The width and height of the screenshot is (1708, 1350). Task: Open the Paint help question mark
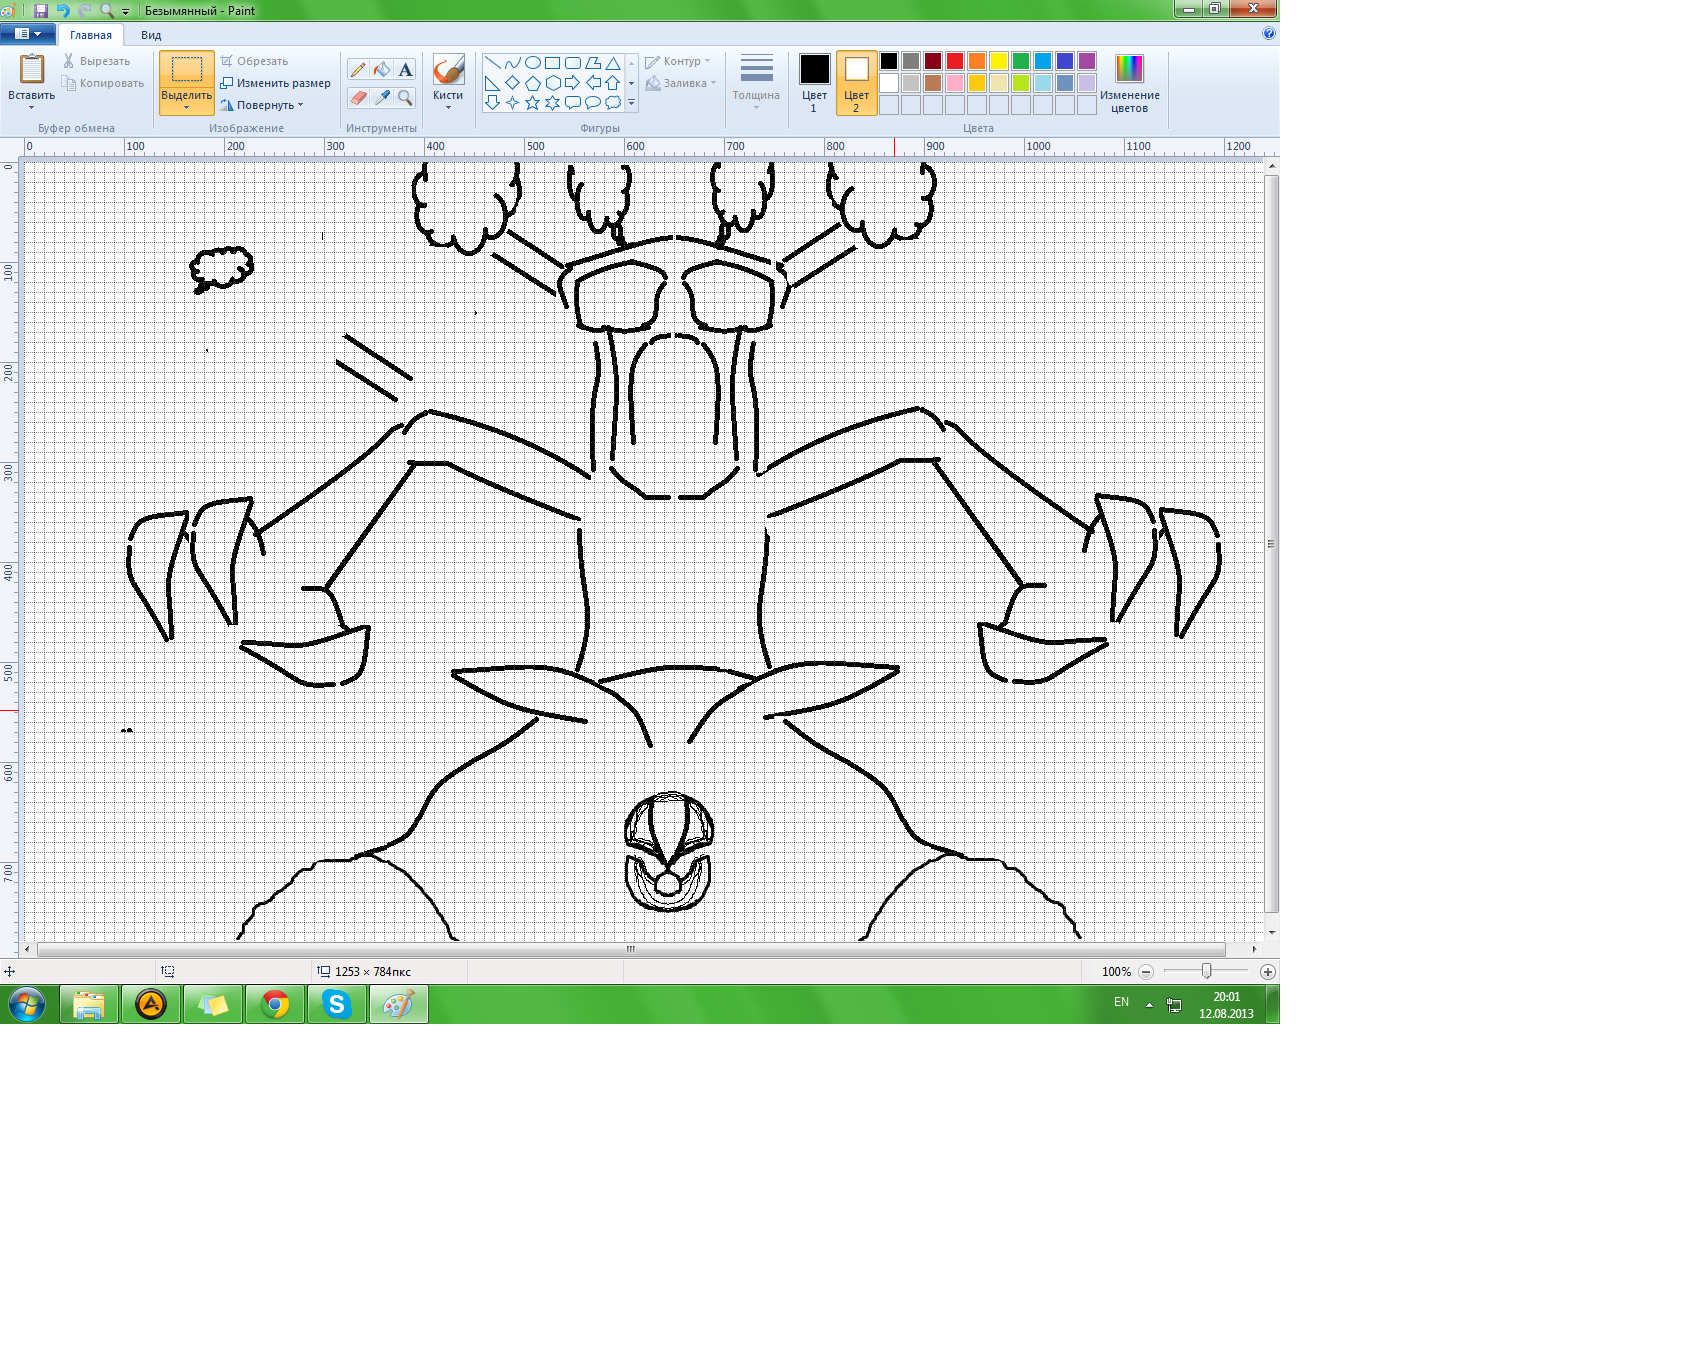click(x=1269, y=33)
